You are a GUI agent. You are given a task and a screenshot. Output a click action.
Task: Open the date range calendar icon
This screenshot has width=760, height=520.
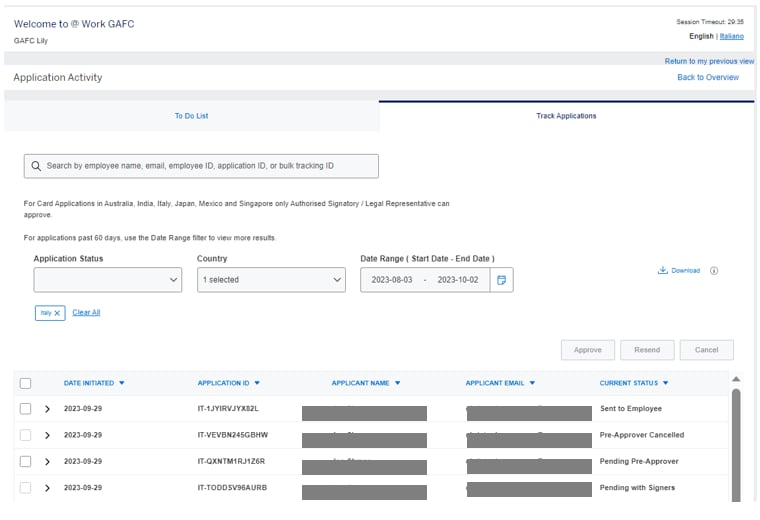click(501, 280)
